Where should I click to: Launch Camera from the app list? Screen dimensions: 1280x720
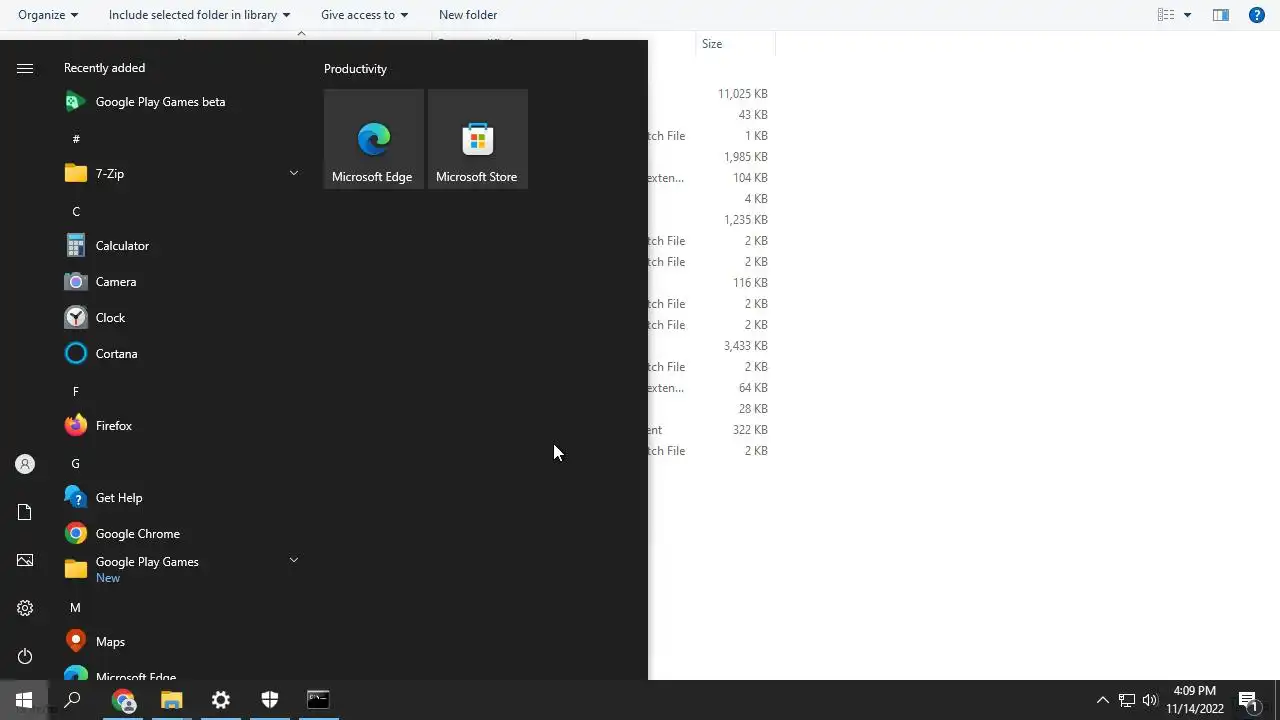pos(180,282)
